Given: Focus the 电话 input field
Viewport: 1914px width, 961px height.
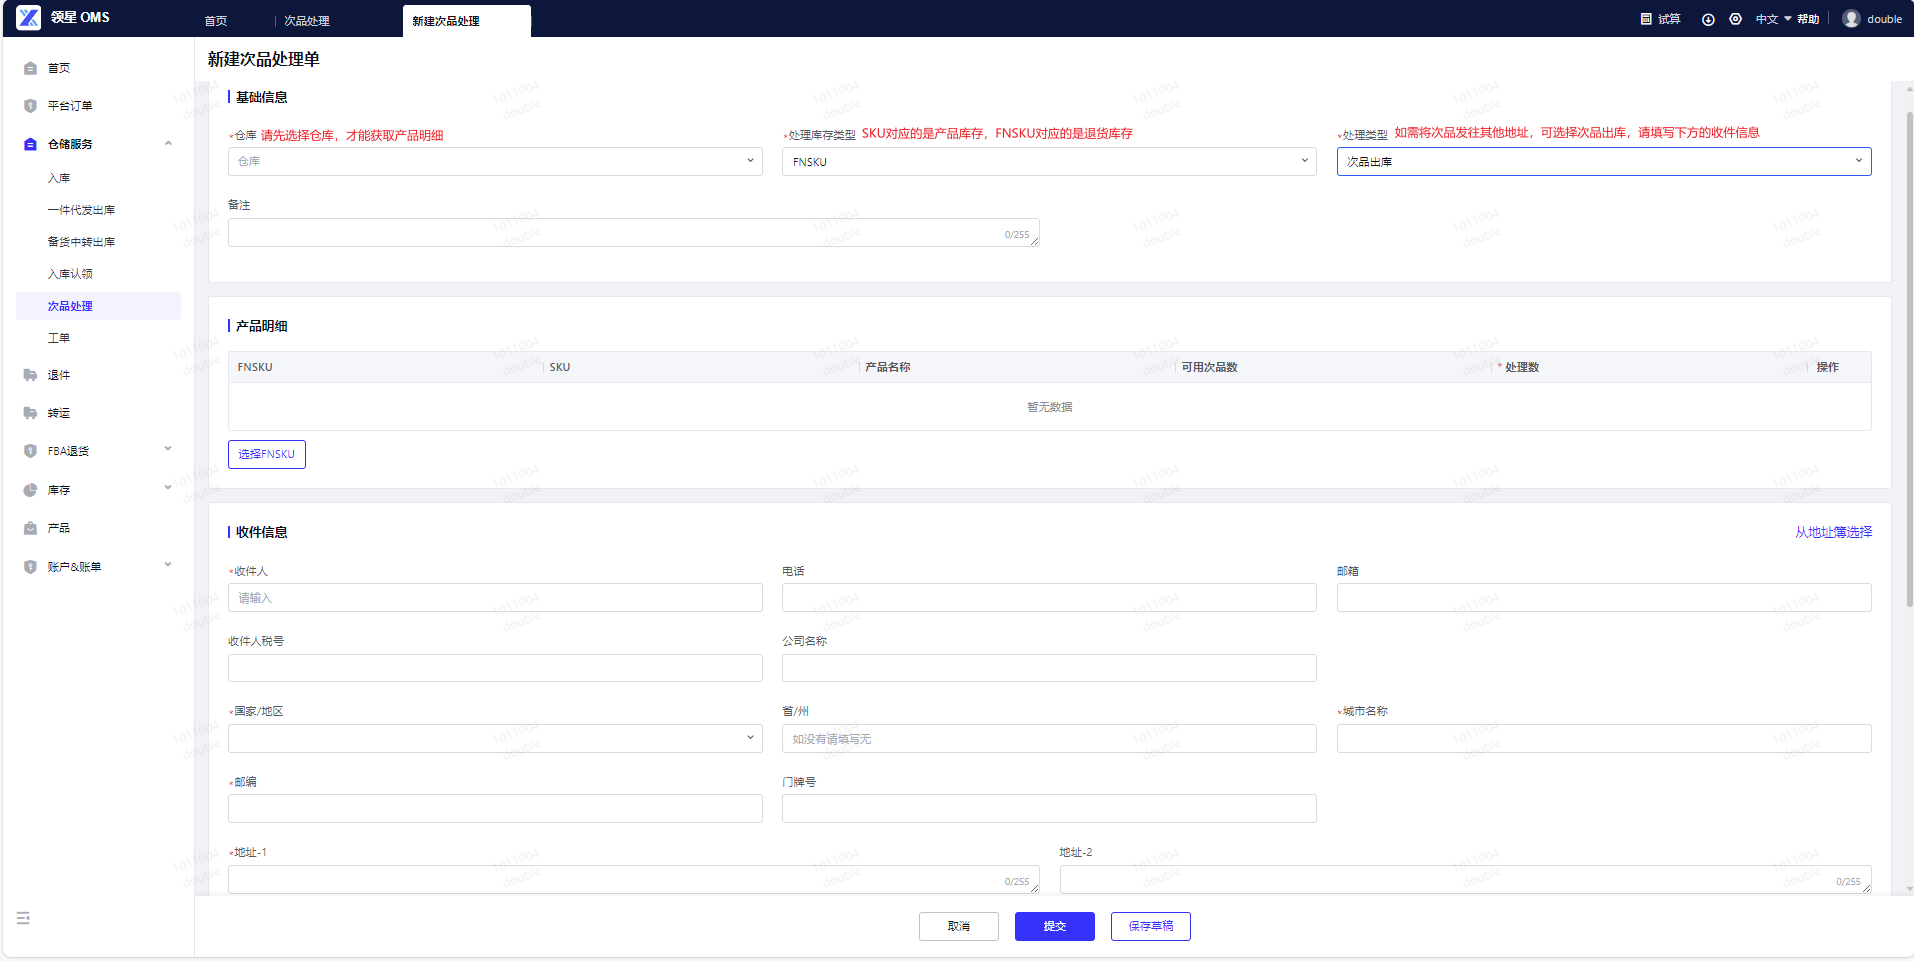Looking at the screenshot, I should click(1049, 598).
